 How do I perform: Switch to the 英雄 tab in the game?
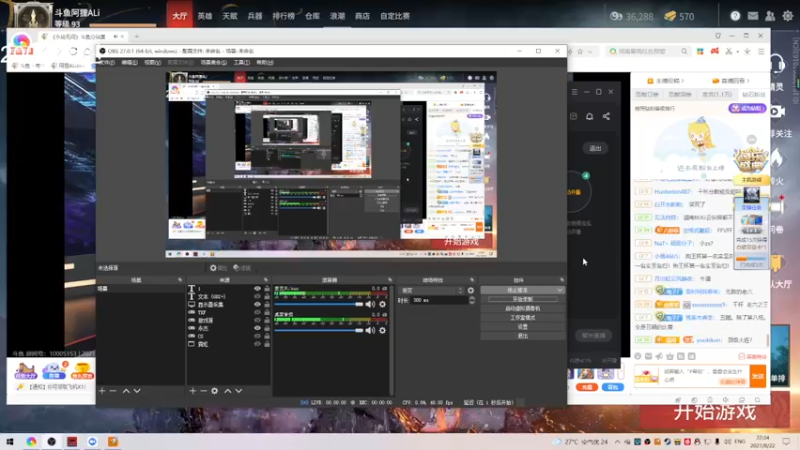tap(205, 16)
